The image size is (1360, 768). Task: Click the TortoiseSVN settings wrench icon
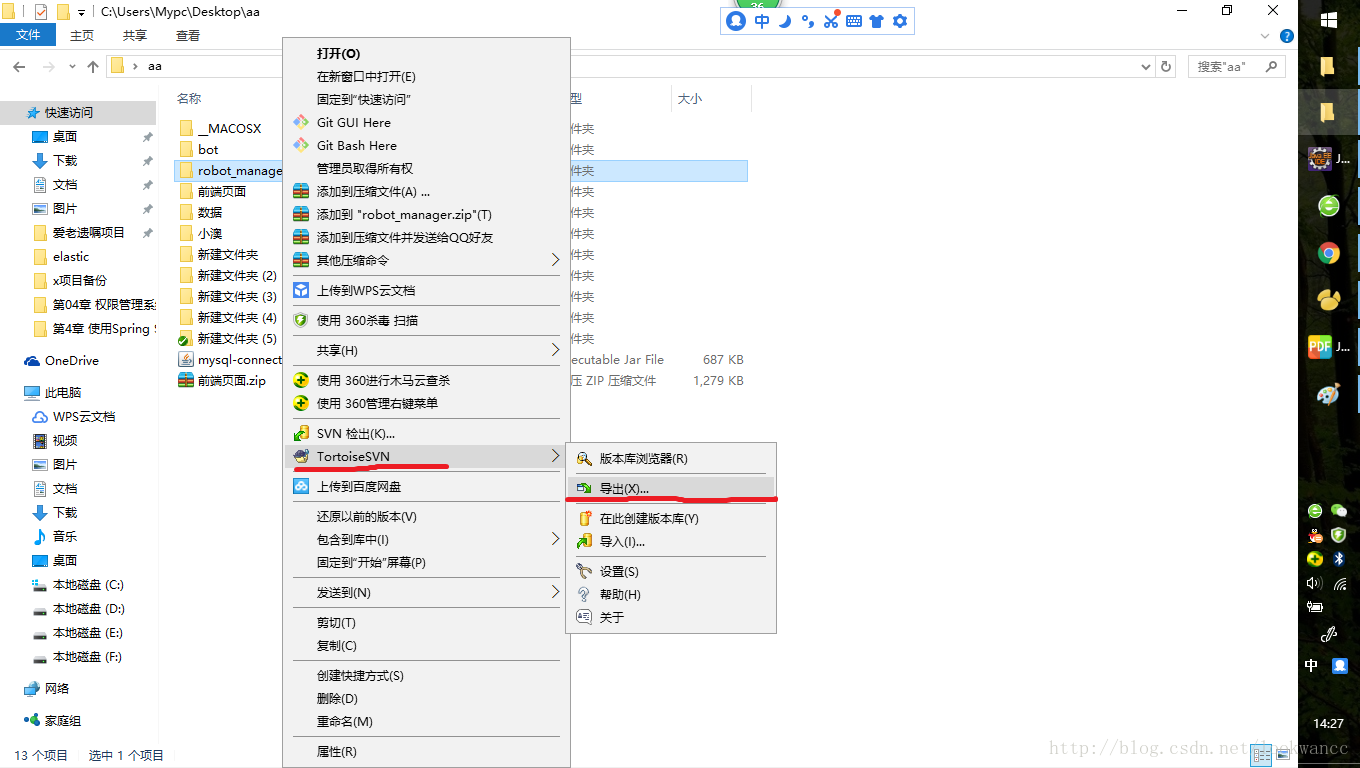click(x=584, y=571)
